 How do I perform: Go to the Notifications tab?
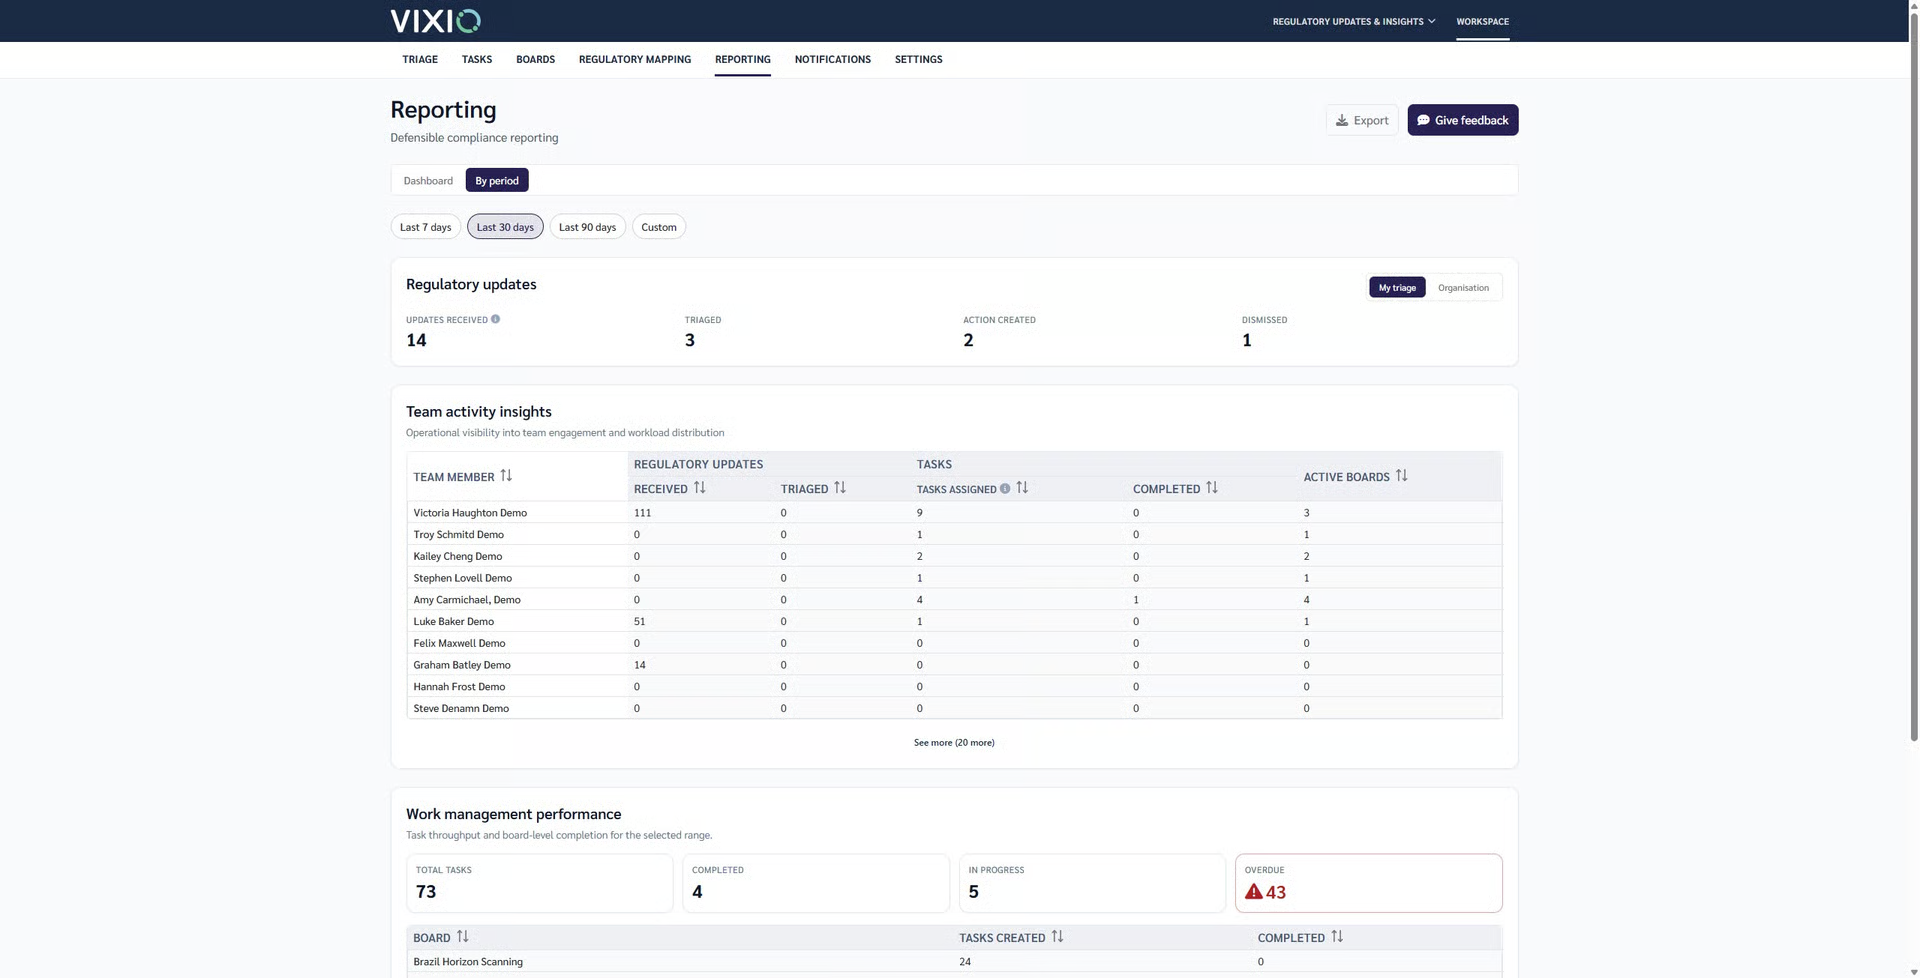tap(833, 59)
